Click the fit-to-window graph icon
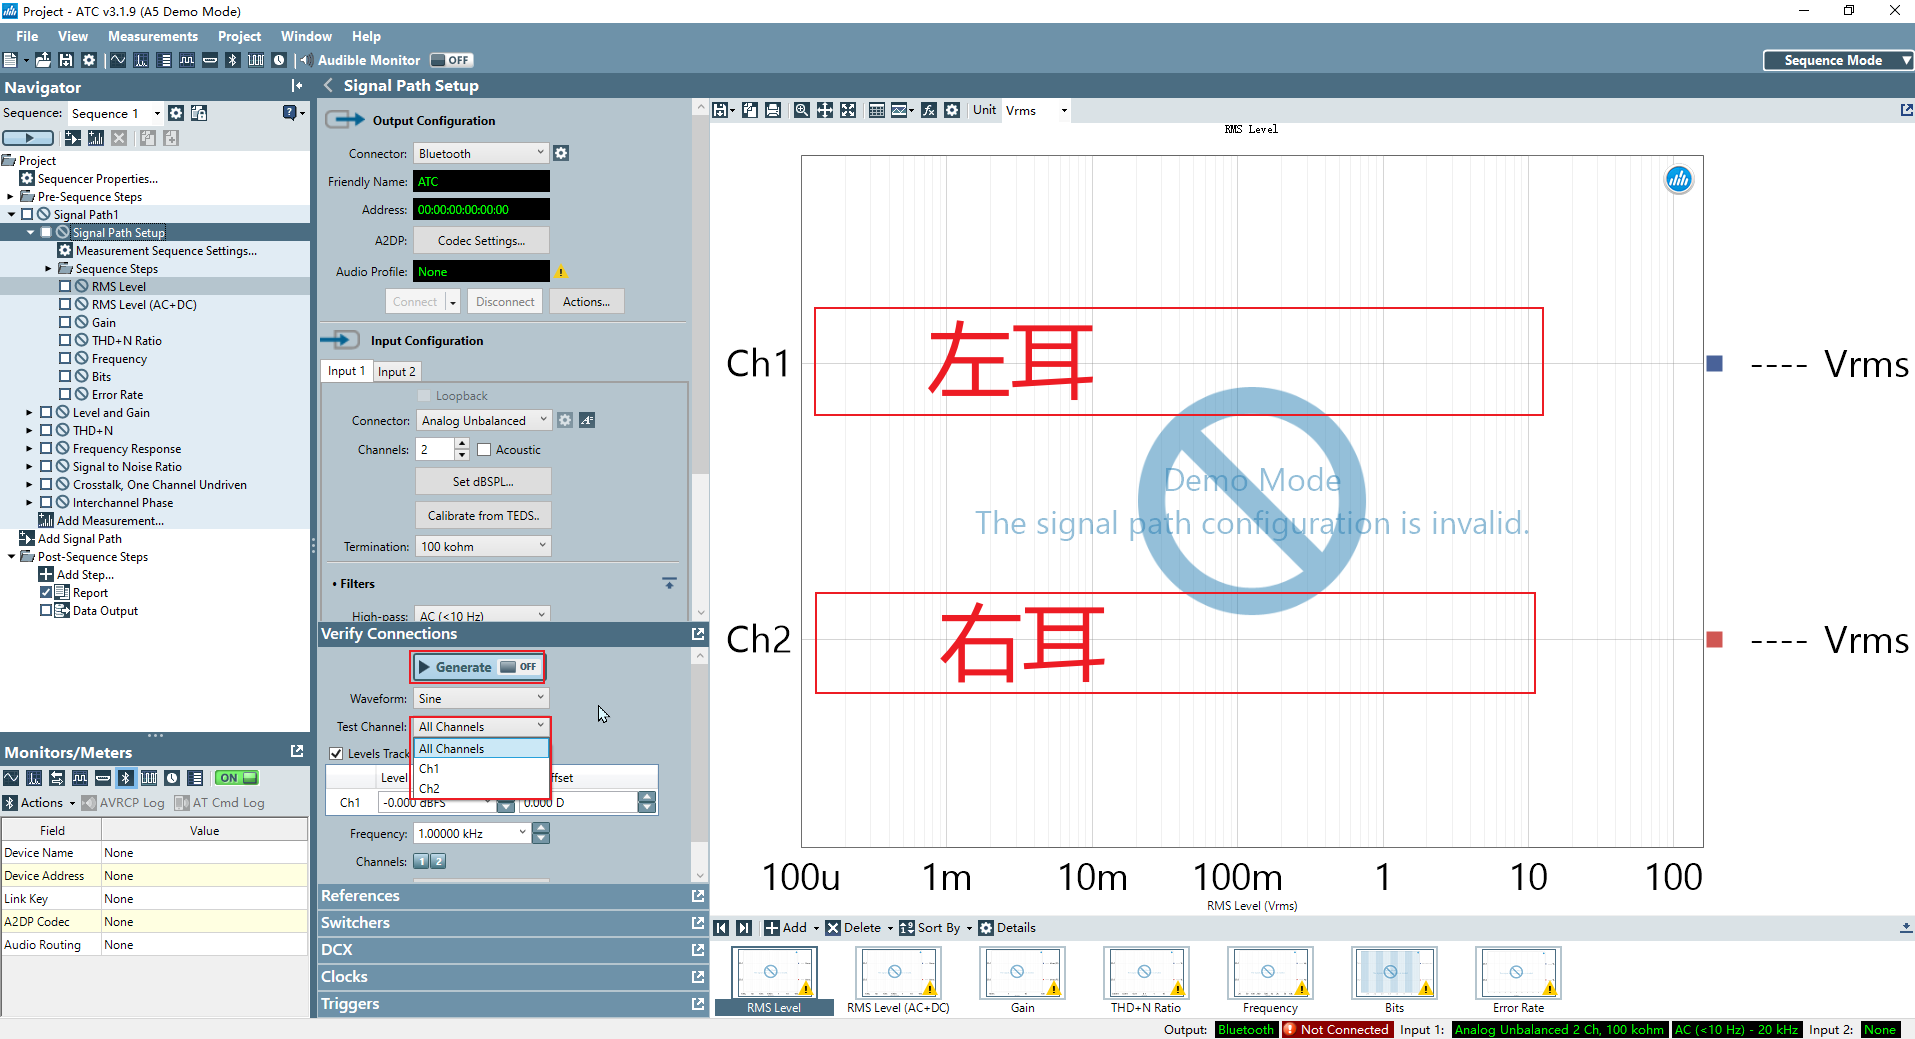Viewport: 1915px width, 1039px height. 848,110
